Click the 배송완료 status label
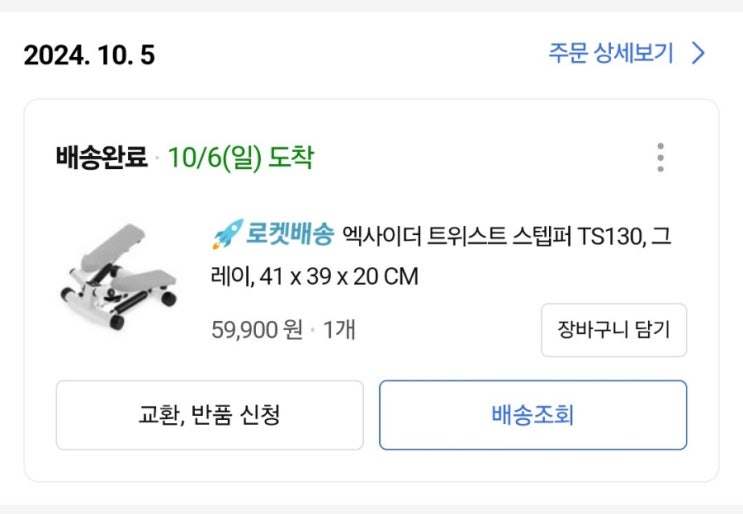This screenshot has width=743, height=514. coord(101,158)
